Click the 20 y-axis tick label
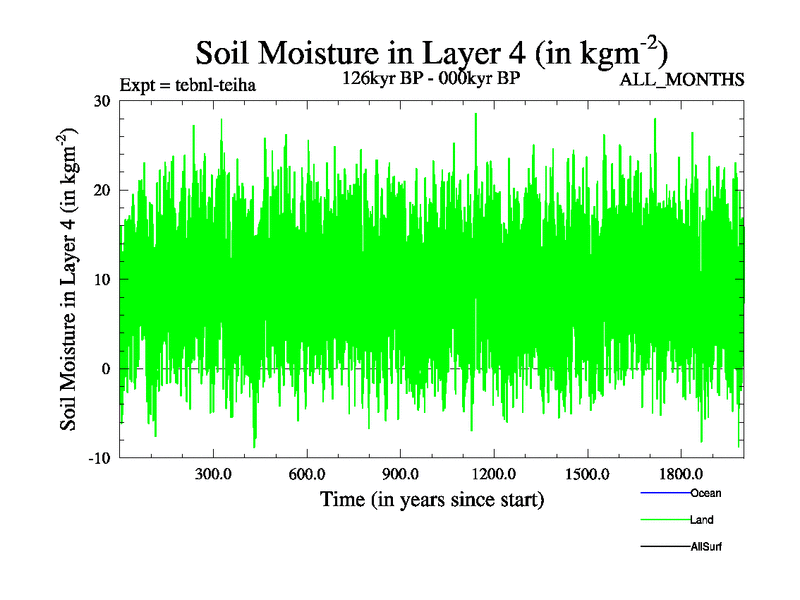800x600 pixels. tap(100, 190)
